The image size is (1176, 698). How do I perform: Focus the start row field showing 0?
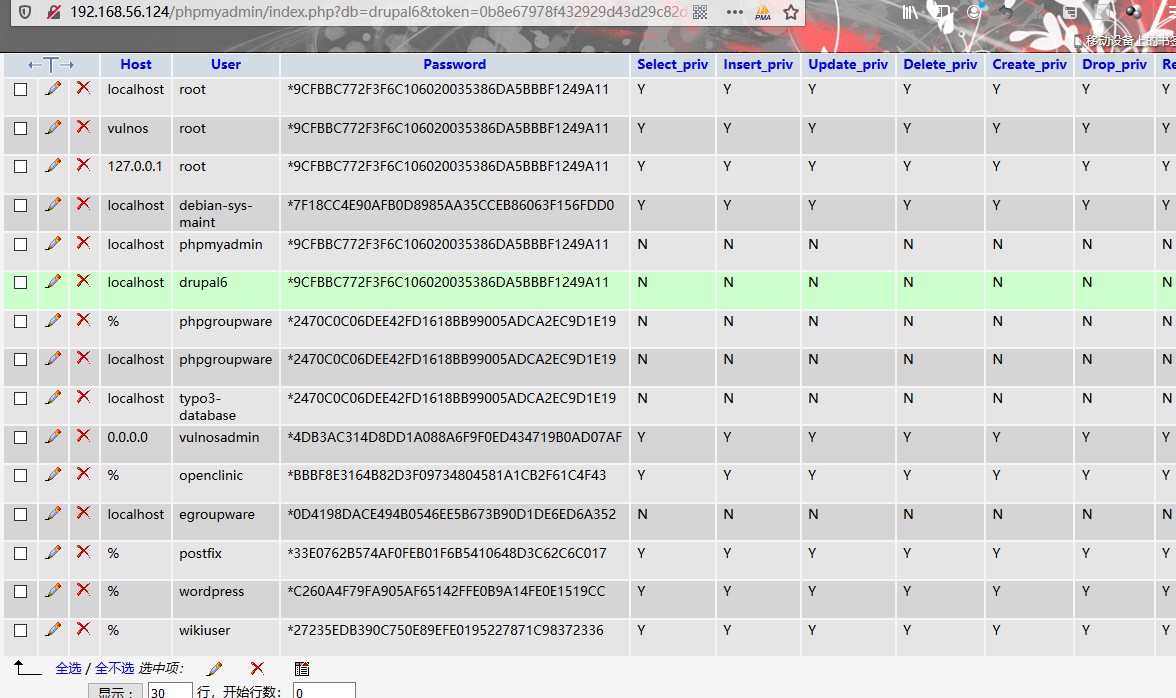click(324, 691)
